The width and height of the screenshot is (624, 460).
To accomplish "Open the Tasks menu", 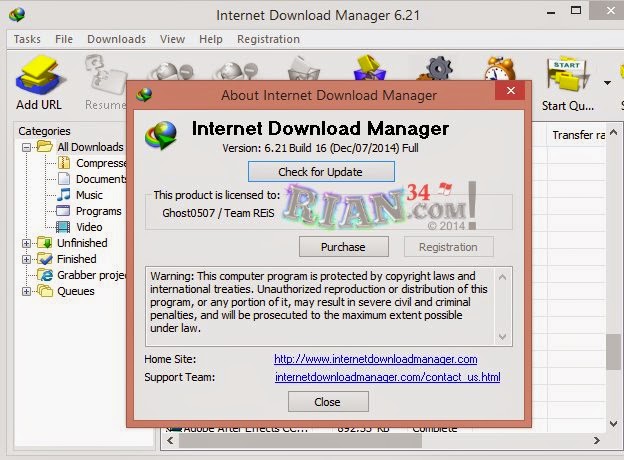I will point(27,39).
